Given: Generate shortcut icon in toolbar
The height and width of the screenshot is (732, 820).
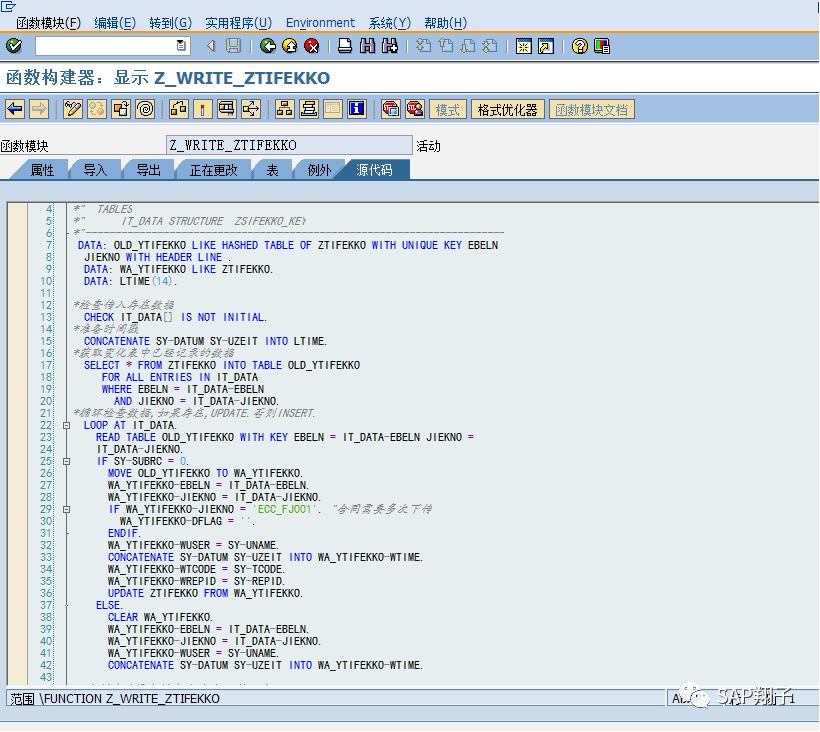Looking at the screenshot, I should coord(545,46).
